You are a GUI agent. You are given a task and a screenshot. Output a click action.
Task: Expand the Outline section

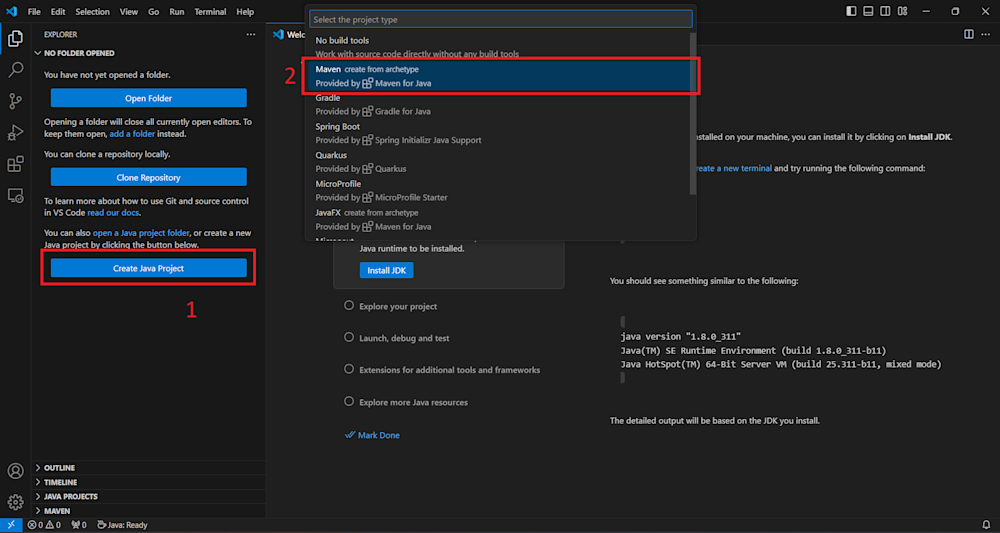[148, 468]
